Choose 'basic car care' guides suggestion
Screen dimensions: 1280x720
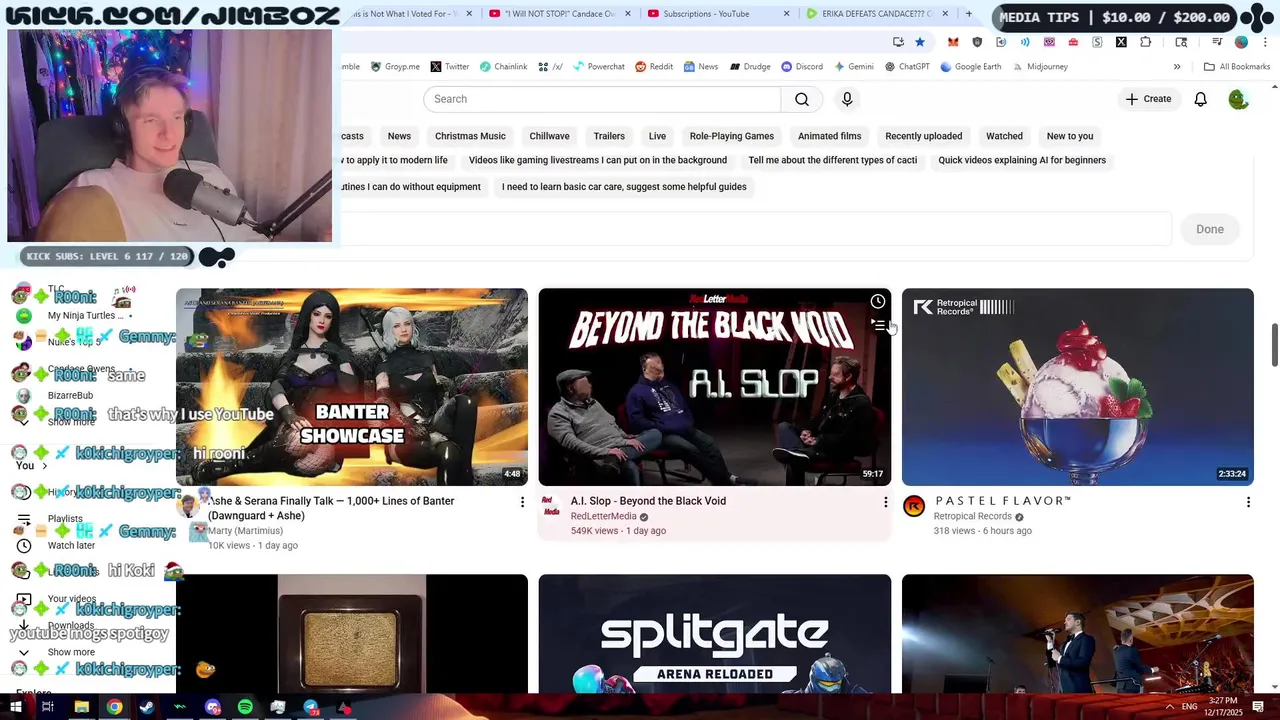tap(624, 187)
